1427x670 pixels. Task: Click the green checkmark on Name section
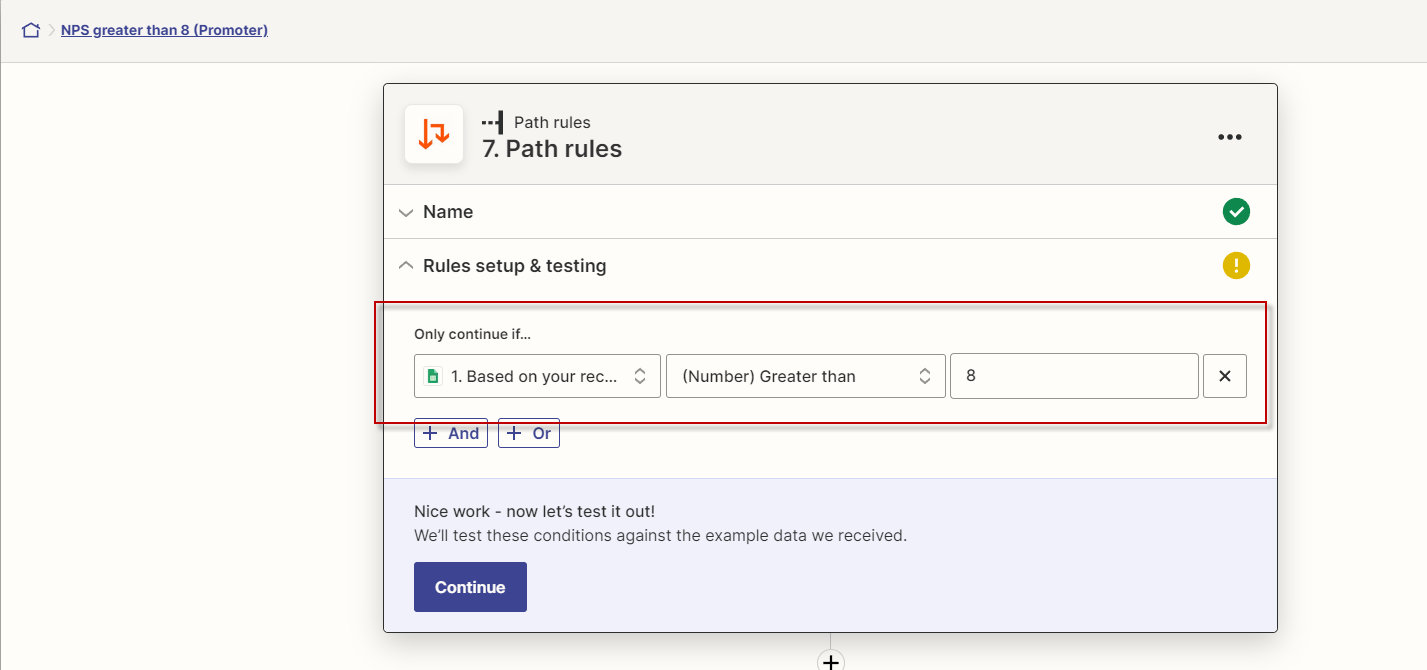pyautogui.click(x=1236, y=211)
